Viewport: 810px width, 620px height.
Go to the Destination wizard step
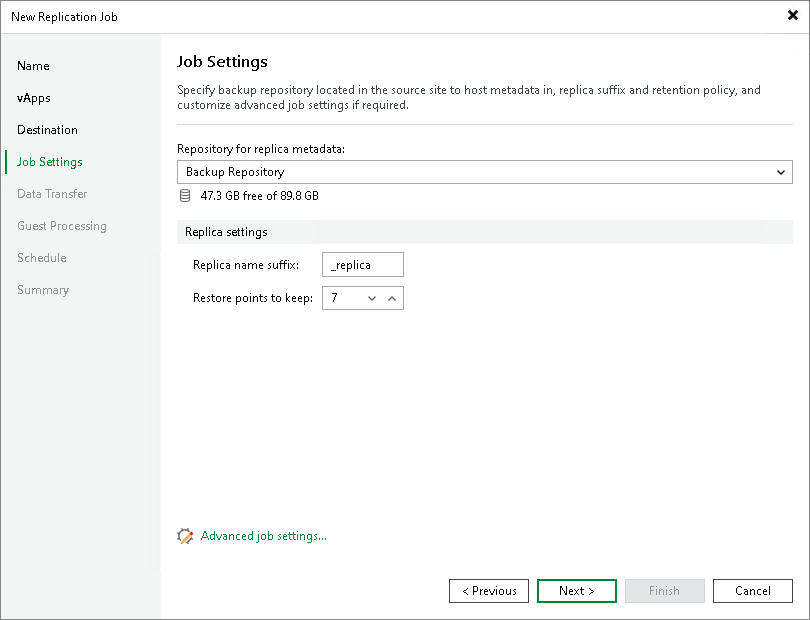(x=47, y=130)
